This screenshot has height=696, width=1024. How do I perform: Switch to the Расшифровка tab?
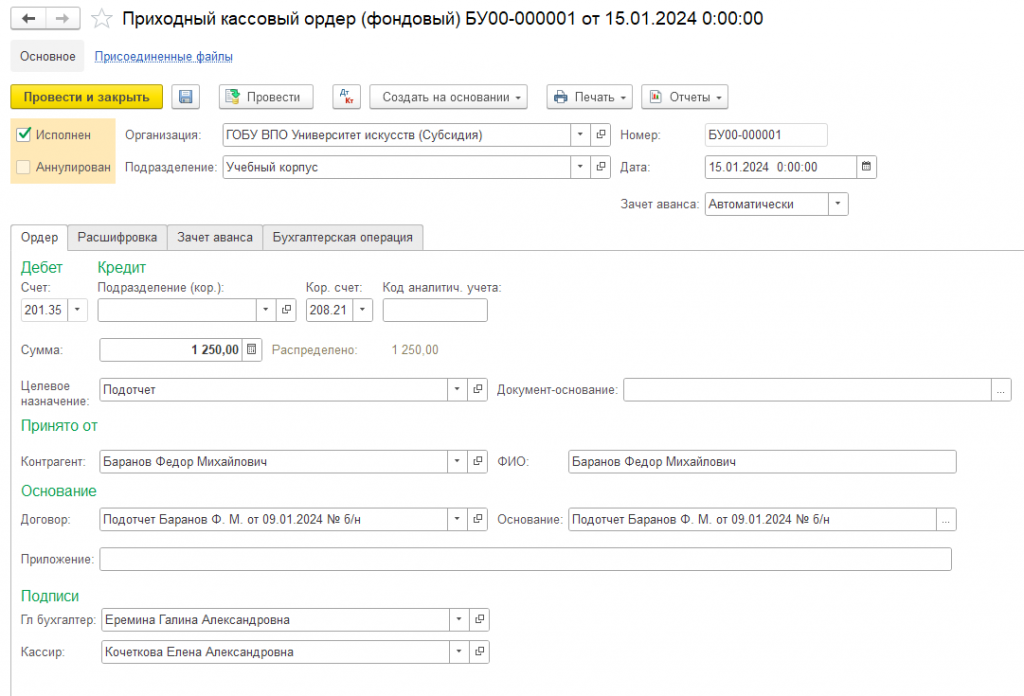coord(118,238)
